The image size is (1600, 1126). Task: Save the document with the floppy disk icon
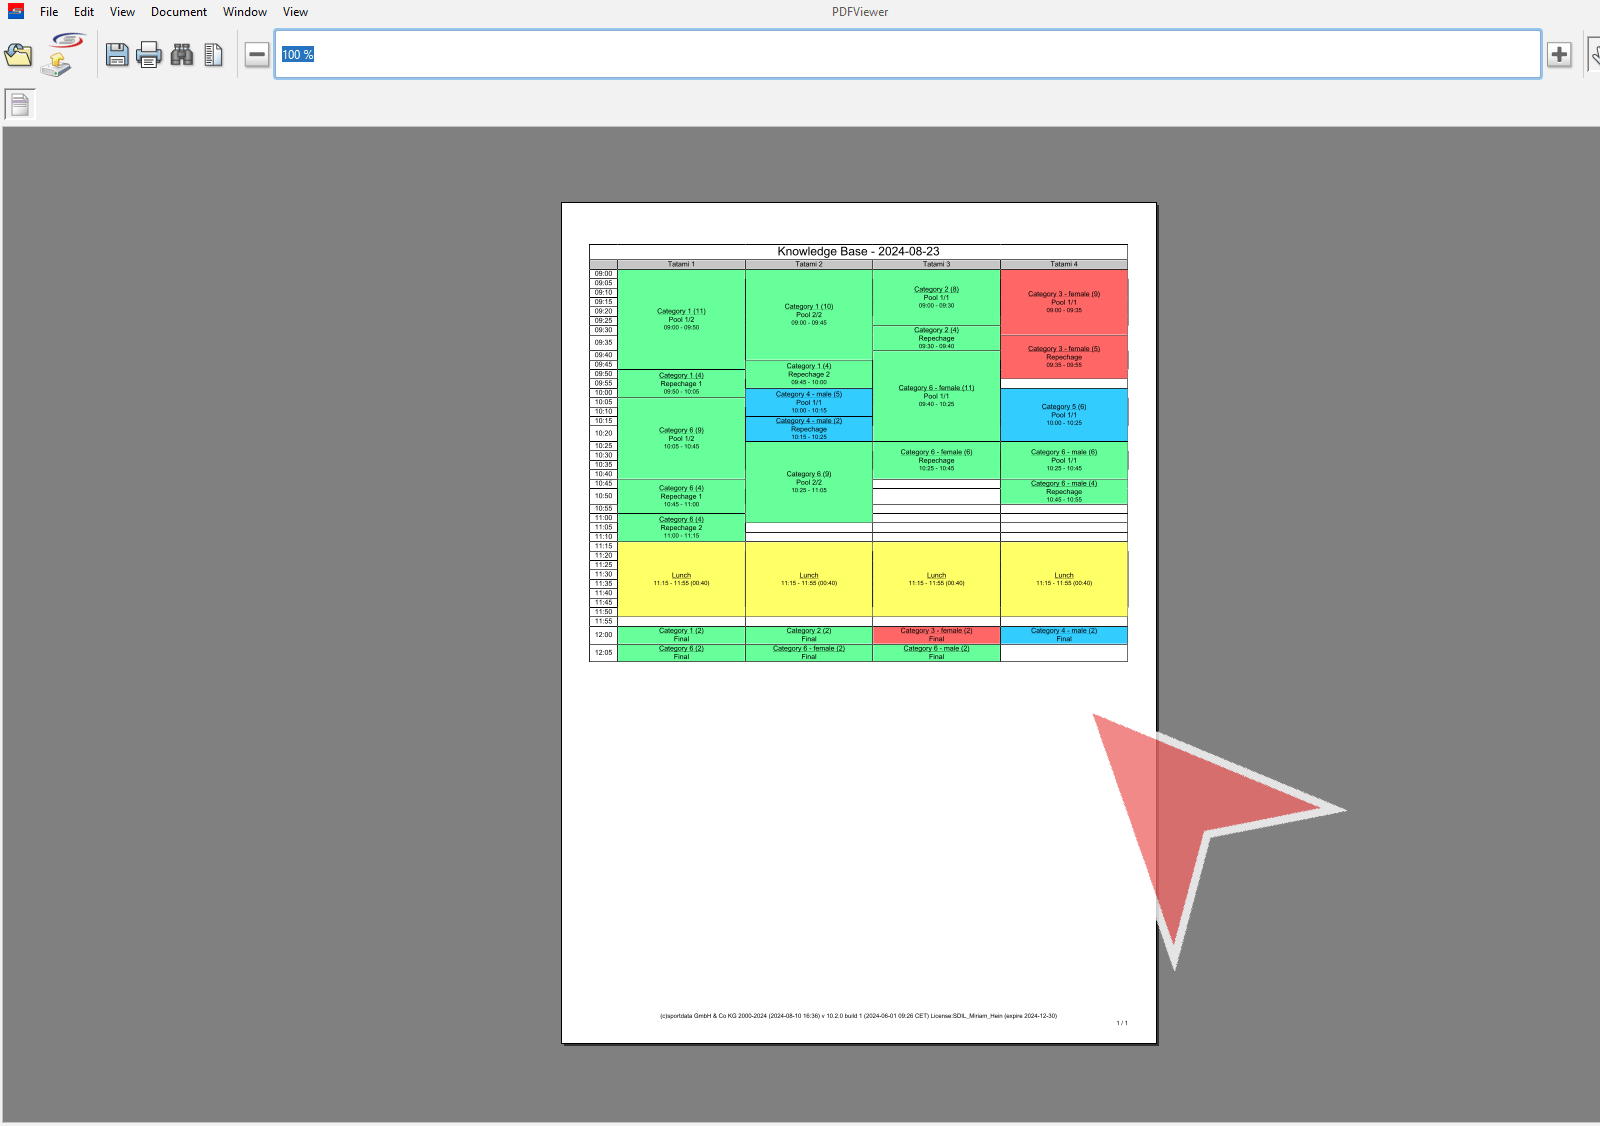[117, 55]
